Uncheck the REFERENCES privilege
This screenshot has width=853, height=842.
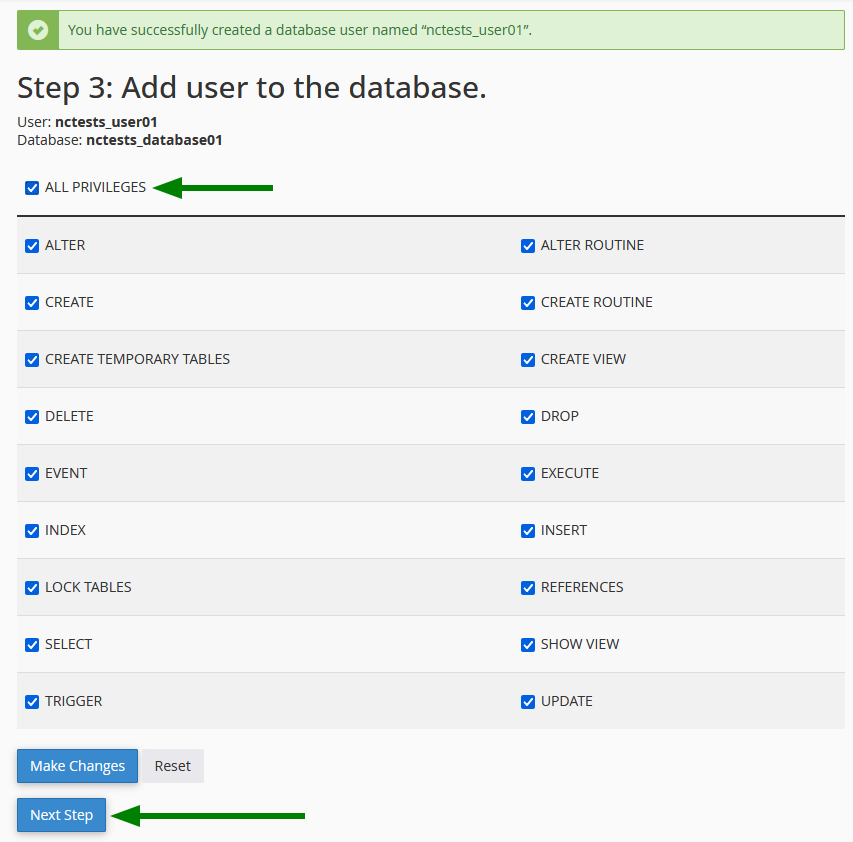tap(528, 588)
